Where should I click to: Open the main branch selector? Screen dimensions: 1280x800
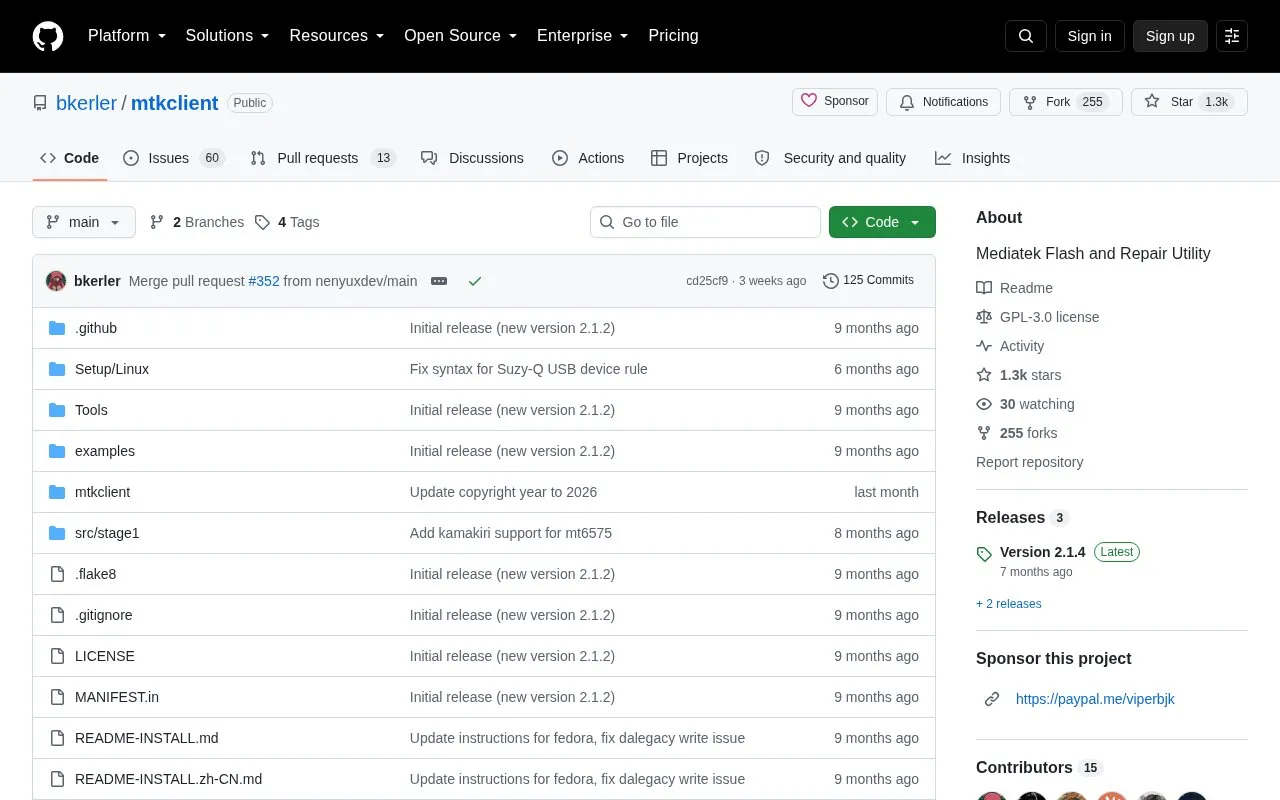coord(84,222)
